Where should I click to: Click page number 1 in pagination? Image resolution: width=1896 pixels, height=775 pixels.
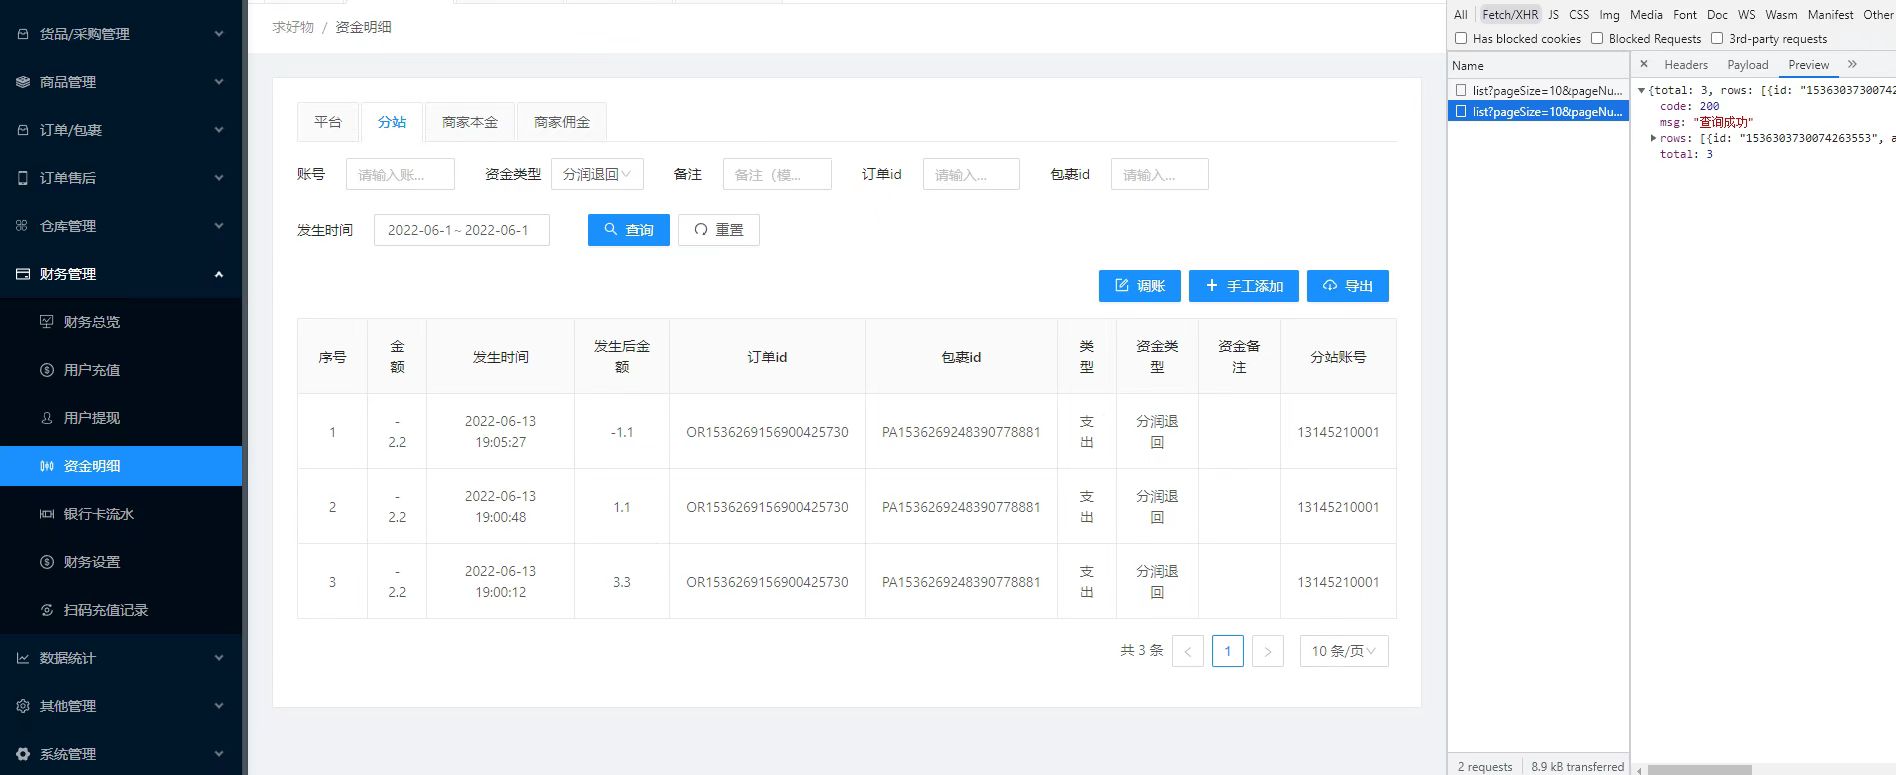point(1228,651)
